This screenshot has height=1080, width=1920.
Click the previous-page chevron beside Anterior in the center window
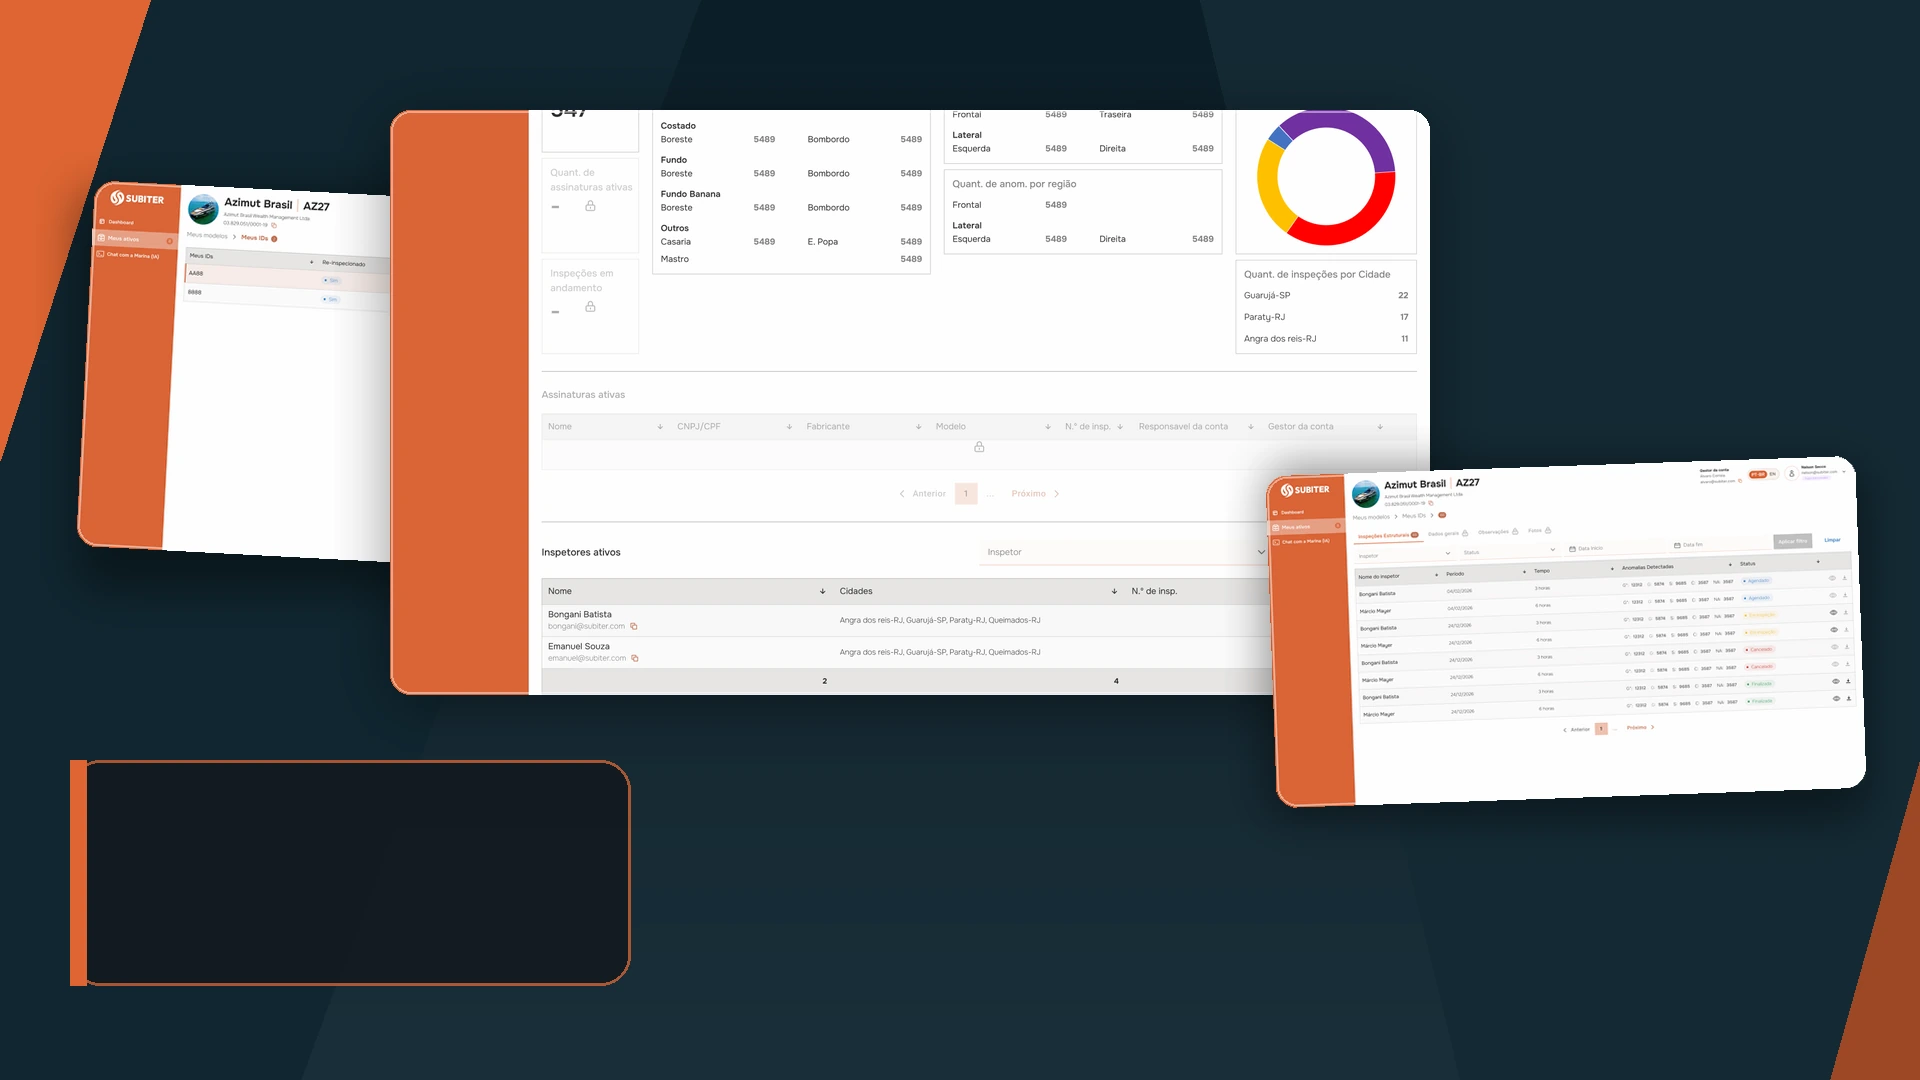pos(902,494)
